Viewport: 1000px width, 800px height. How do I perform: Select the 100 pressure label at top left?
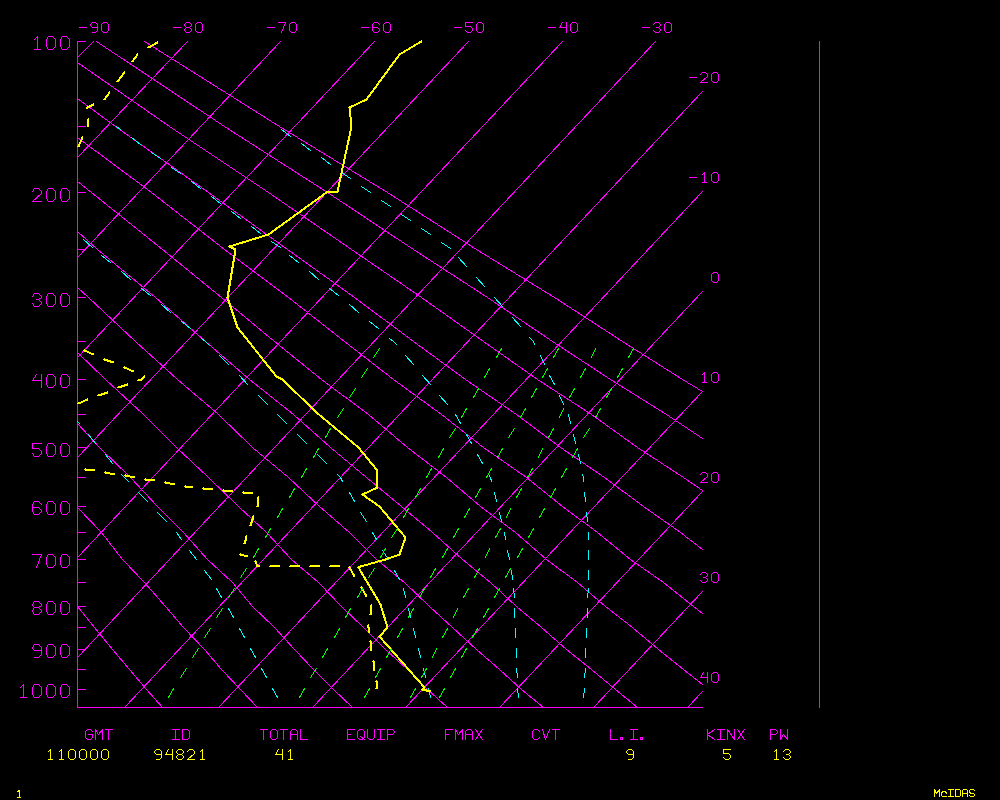50,43
